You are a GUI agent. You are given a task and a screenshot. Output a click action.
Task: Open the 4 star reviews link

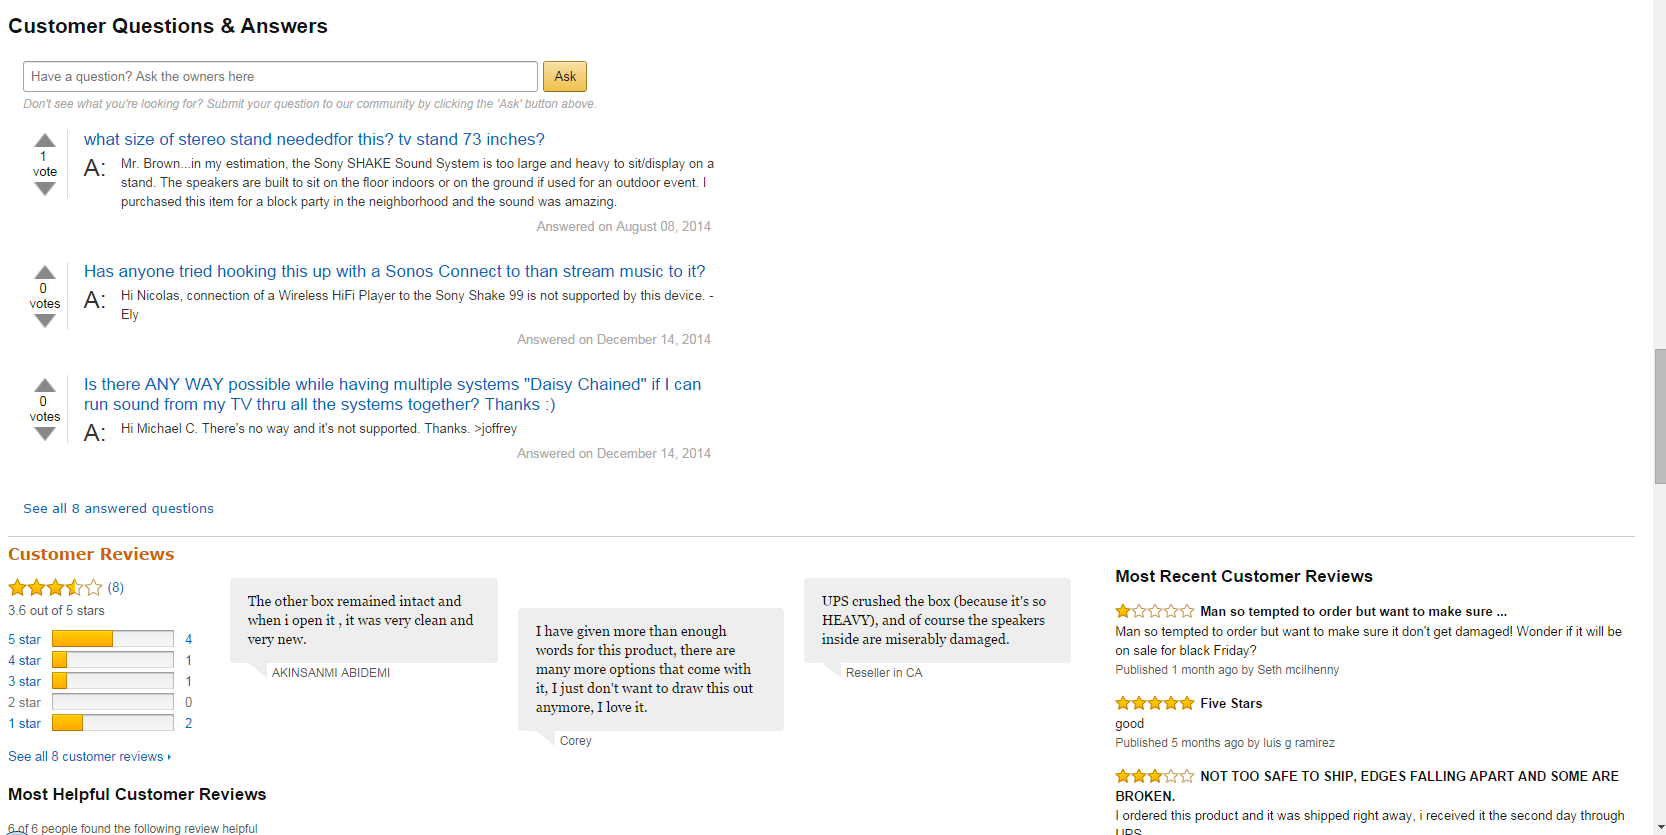point(25,660)
